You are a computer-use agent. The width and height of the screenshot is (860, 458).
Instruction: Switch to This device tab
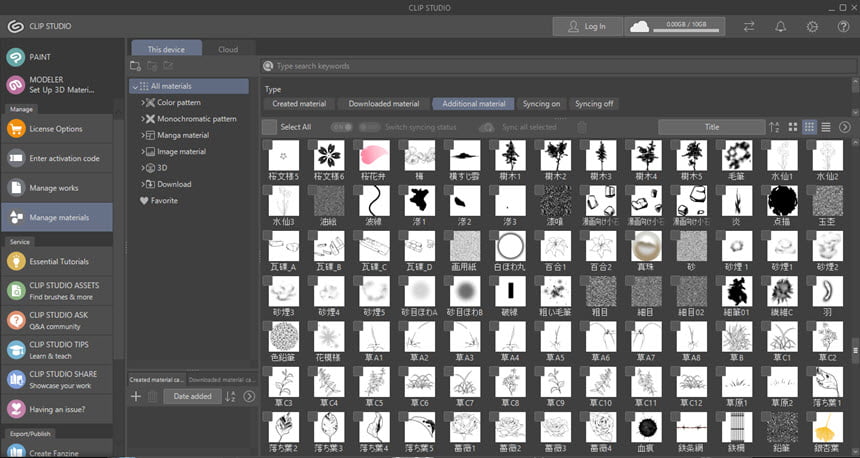pos(166,49)
